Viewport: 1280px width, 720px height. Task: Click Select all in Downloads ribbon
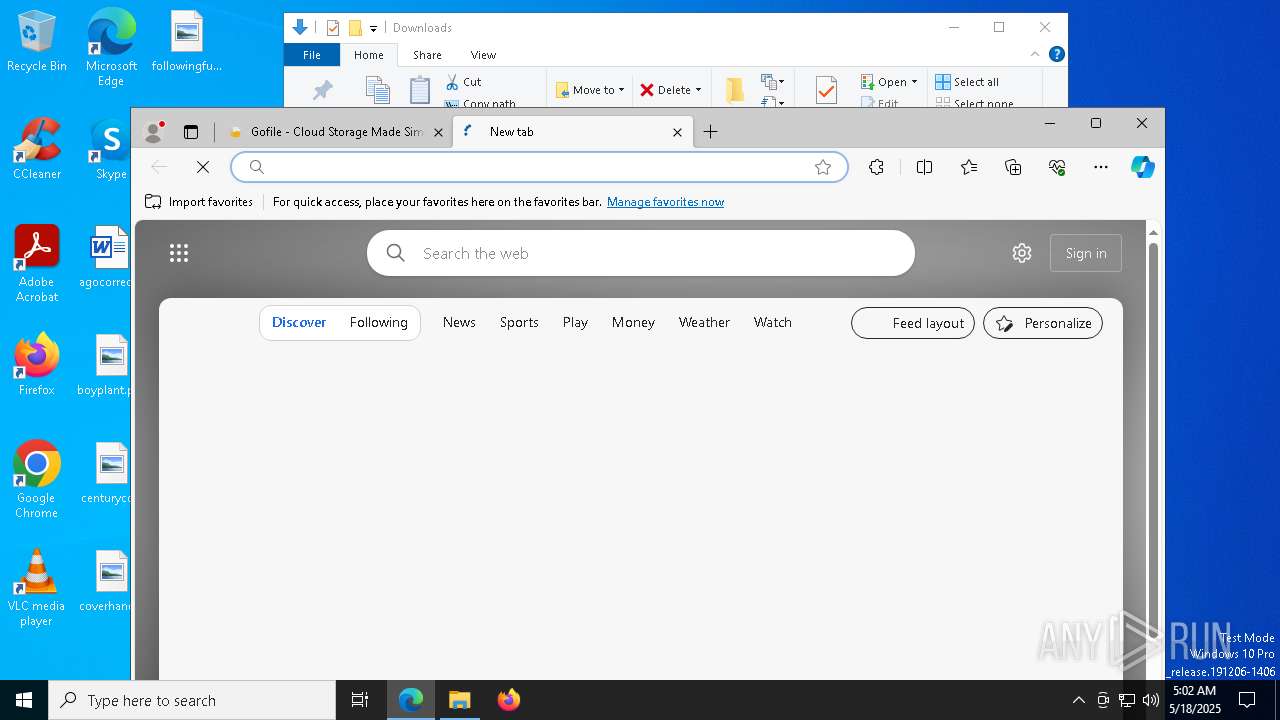click(x=967, y=82)
